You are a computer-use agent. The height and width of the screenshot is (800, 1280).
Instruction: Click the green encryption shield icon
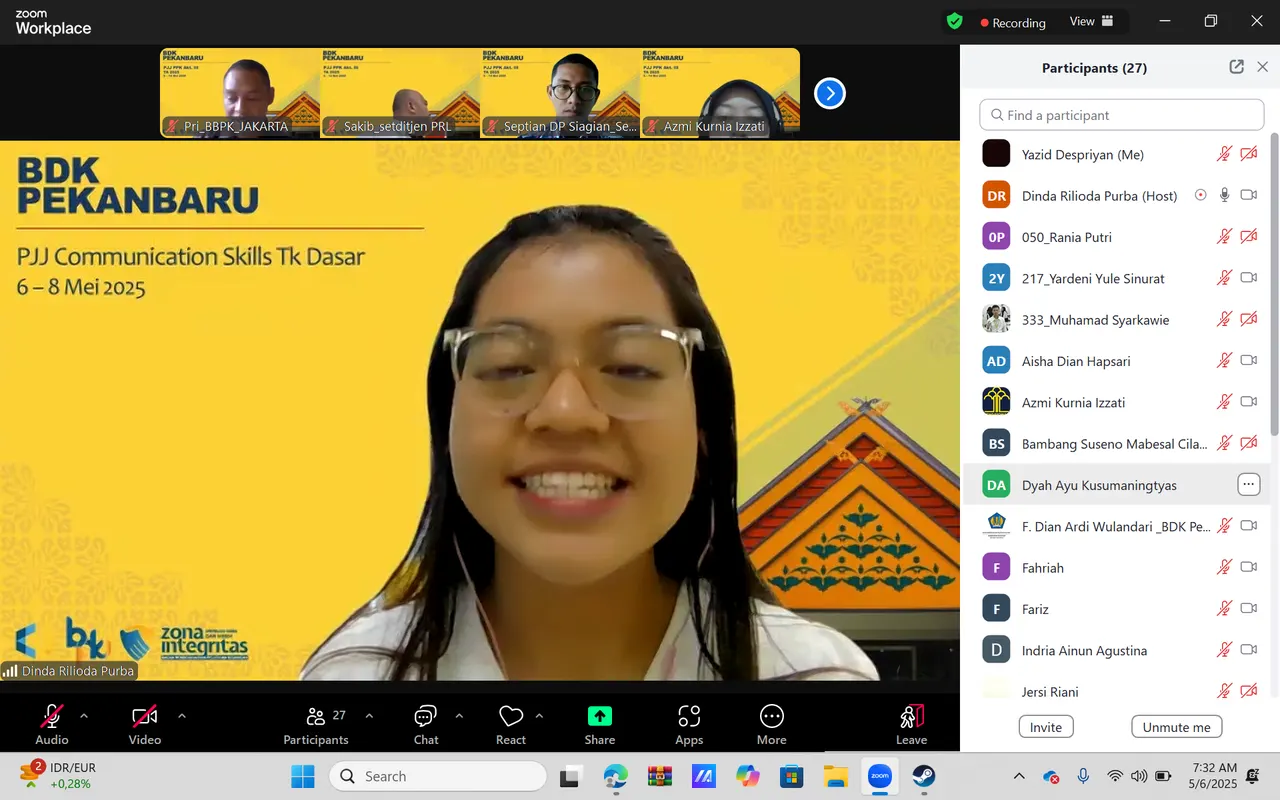[x=955, y=21]
